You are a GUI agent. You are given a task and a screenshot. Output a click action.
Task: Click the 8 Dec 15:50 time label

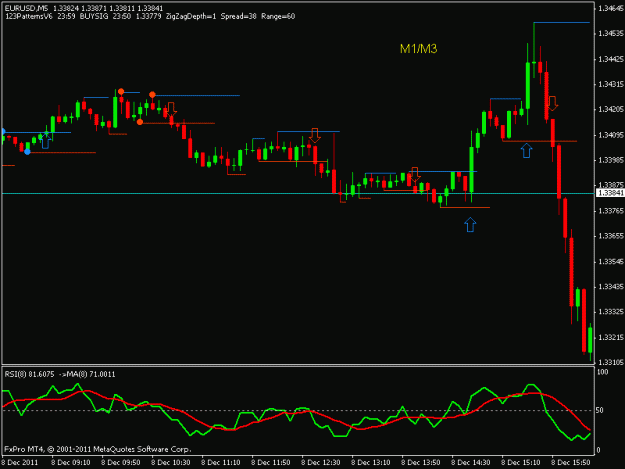click(x=570, y=463)
